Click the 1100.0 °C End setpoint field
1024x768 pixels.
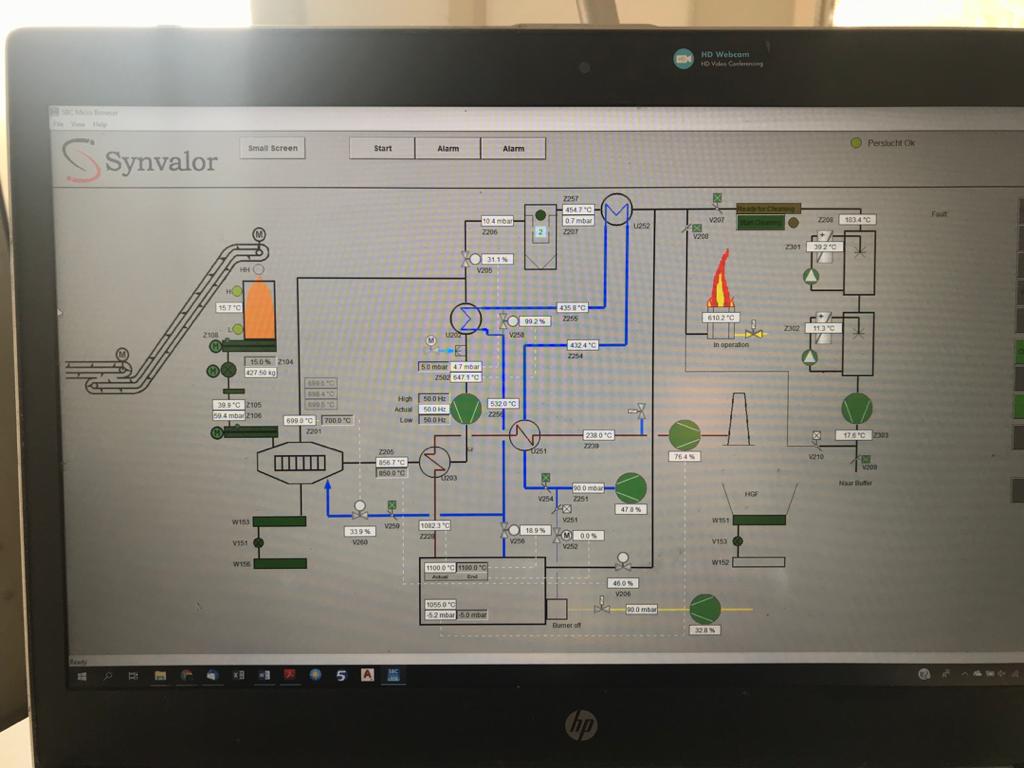tap(472, 568)
